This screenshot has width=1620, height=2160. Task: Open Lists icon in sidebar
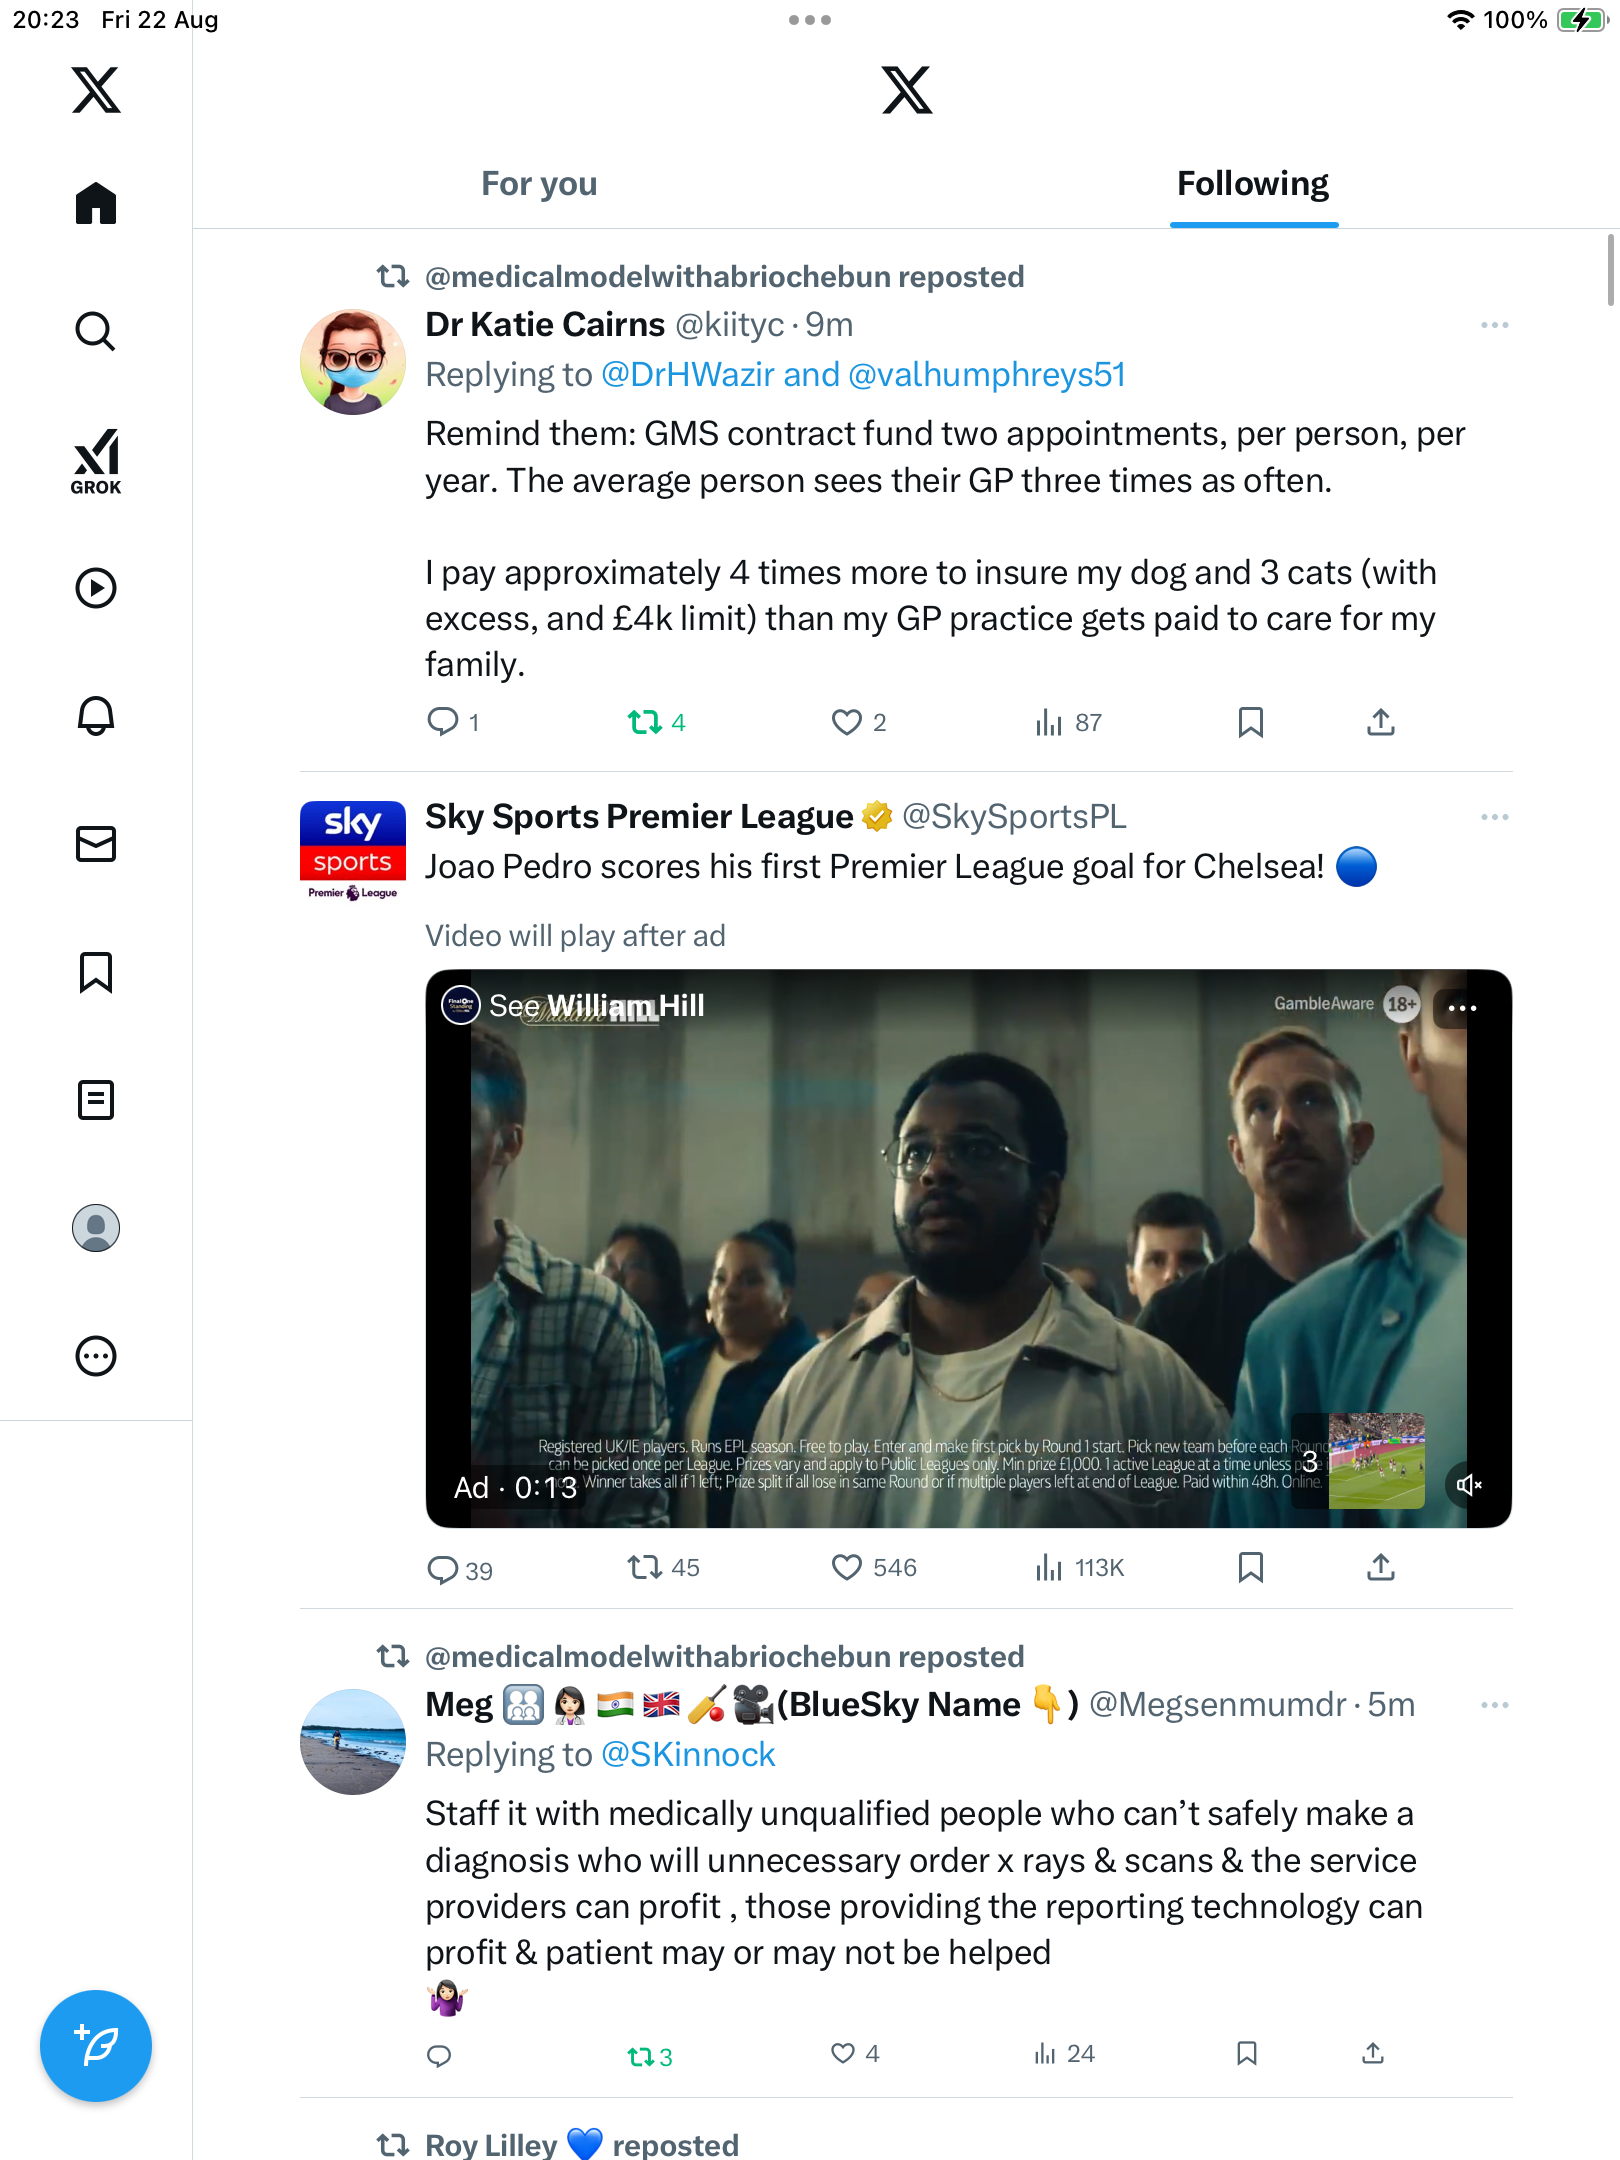(x=96, y=1100)
